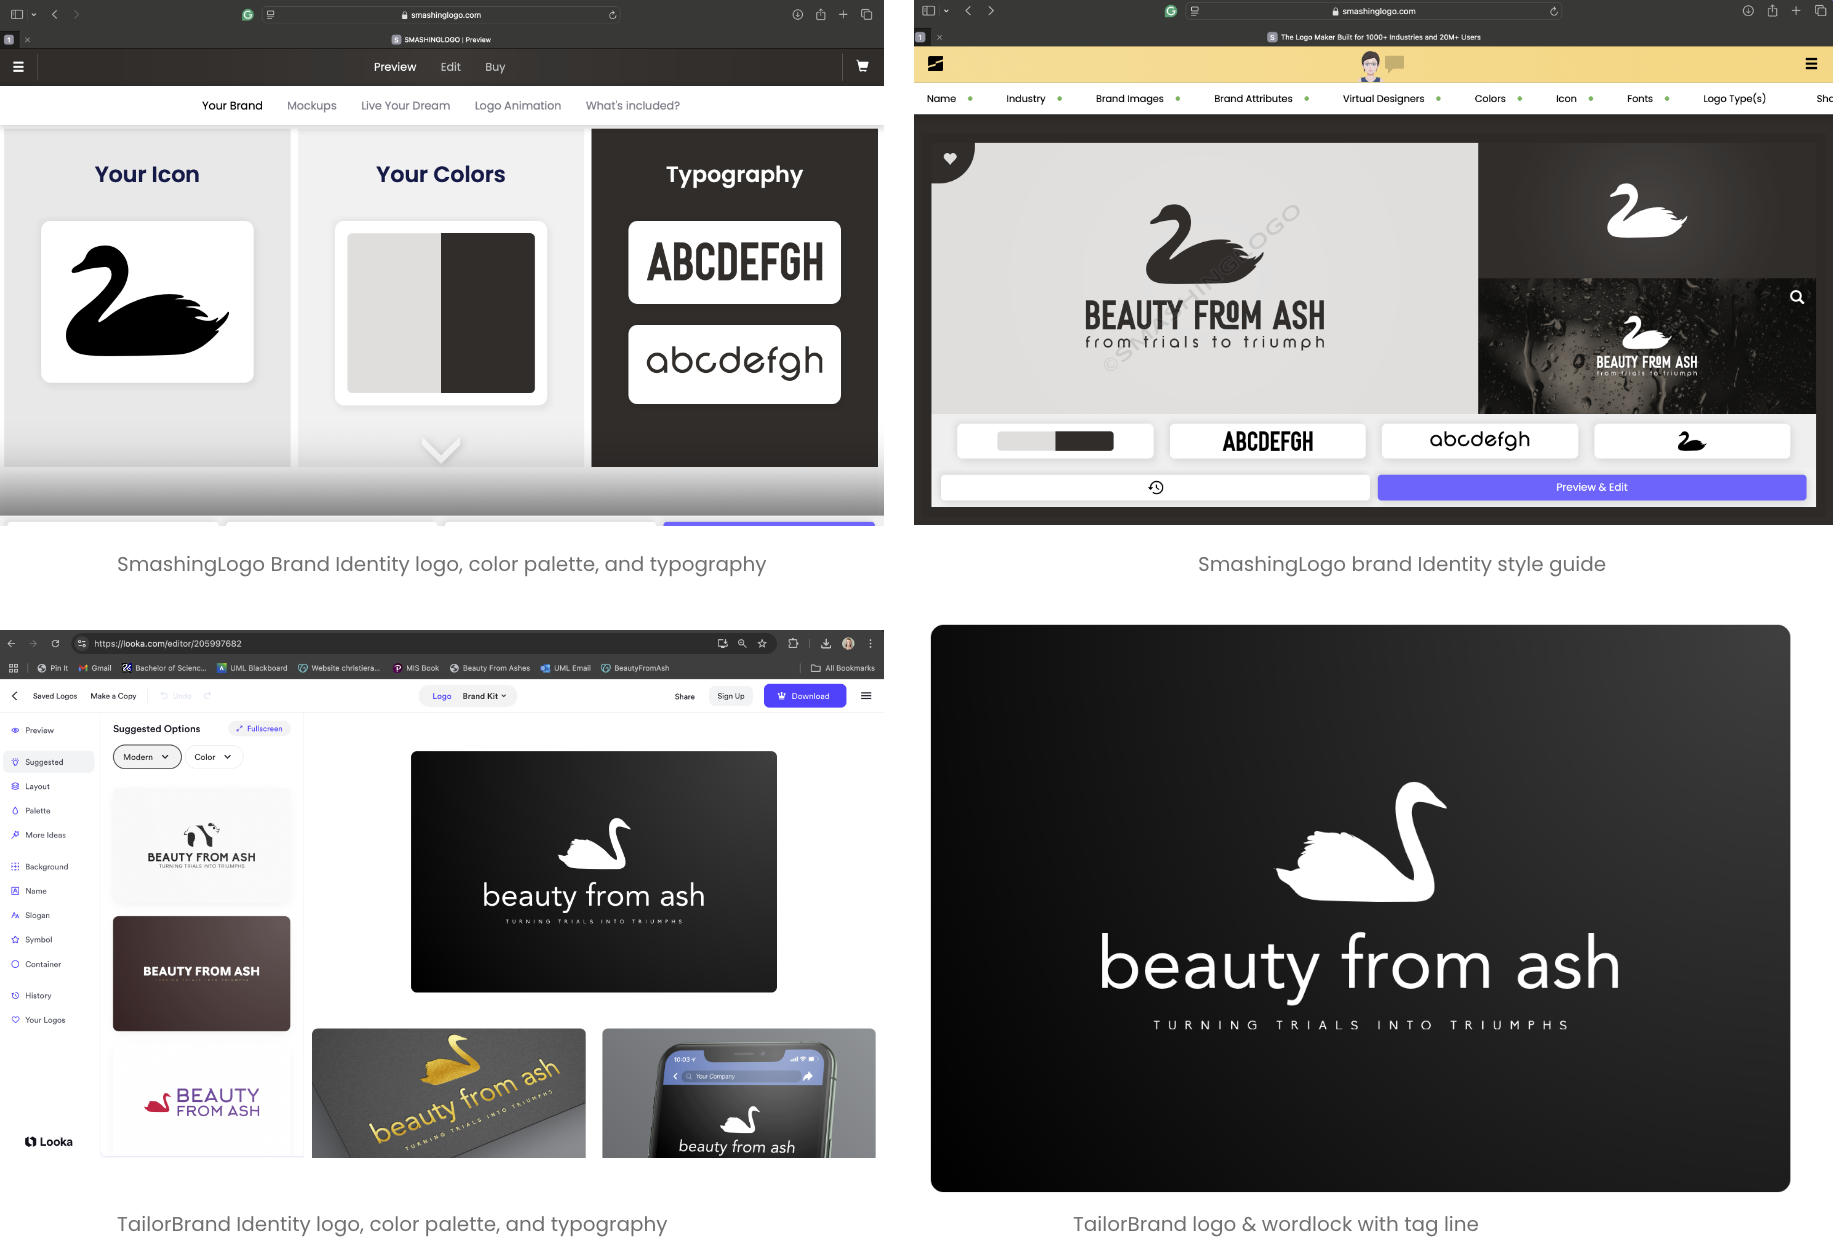Open the Chrome downloads icon
1833x1238 pixels.
(826, 644)
